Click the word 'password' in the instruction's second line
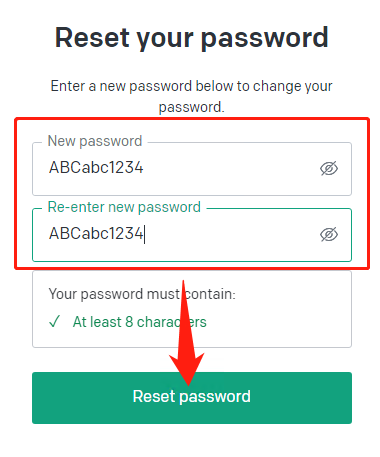The width and height of the screenshot is (380, 457). tap(190, 107)
